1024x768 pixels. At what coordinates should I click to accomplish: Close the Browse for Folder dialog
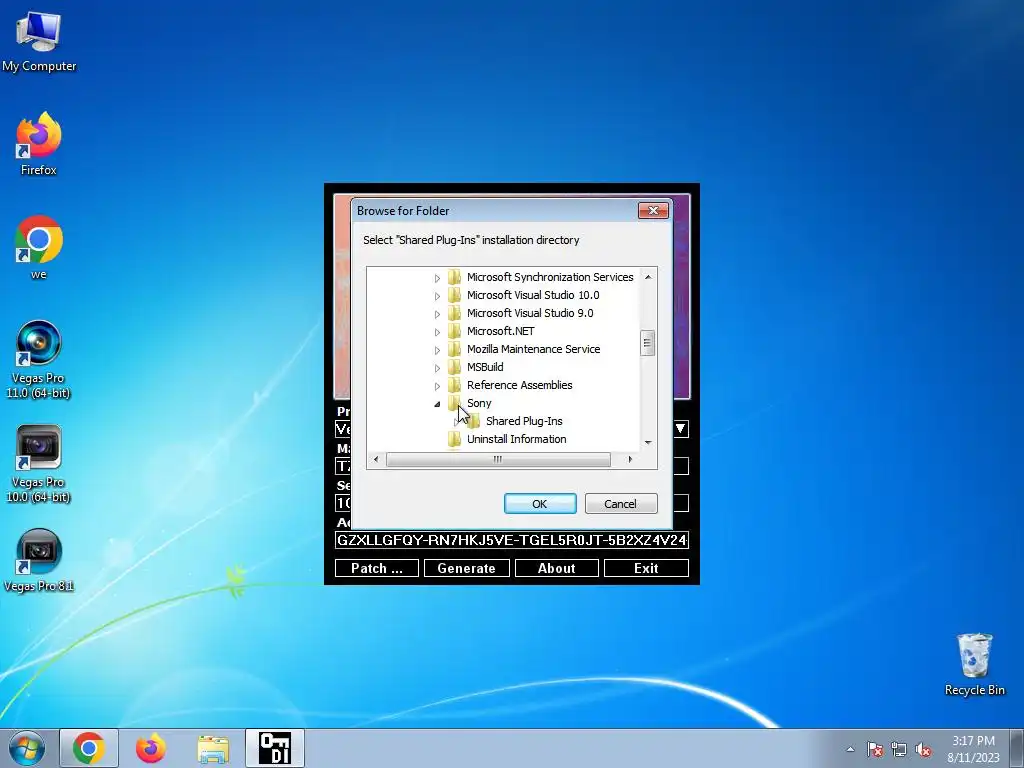[x=653, y=210]
